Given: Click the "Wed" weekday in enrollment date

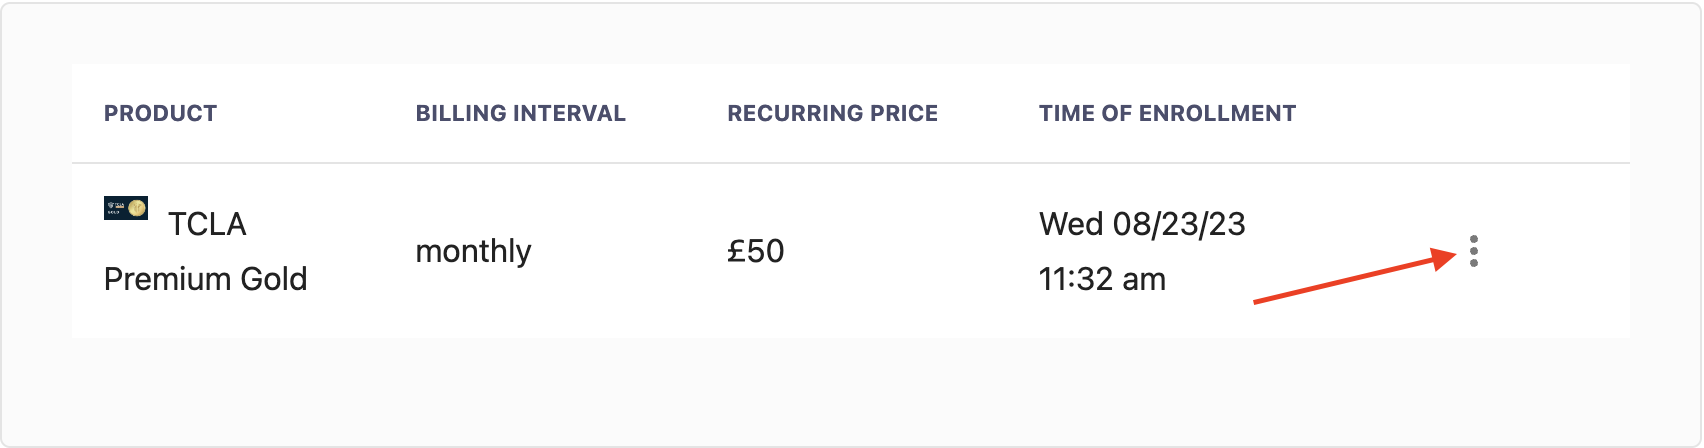Looking at the screenshot, I should click(1071, 224).
